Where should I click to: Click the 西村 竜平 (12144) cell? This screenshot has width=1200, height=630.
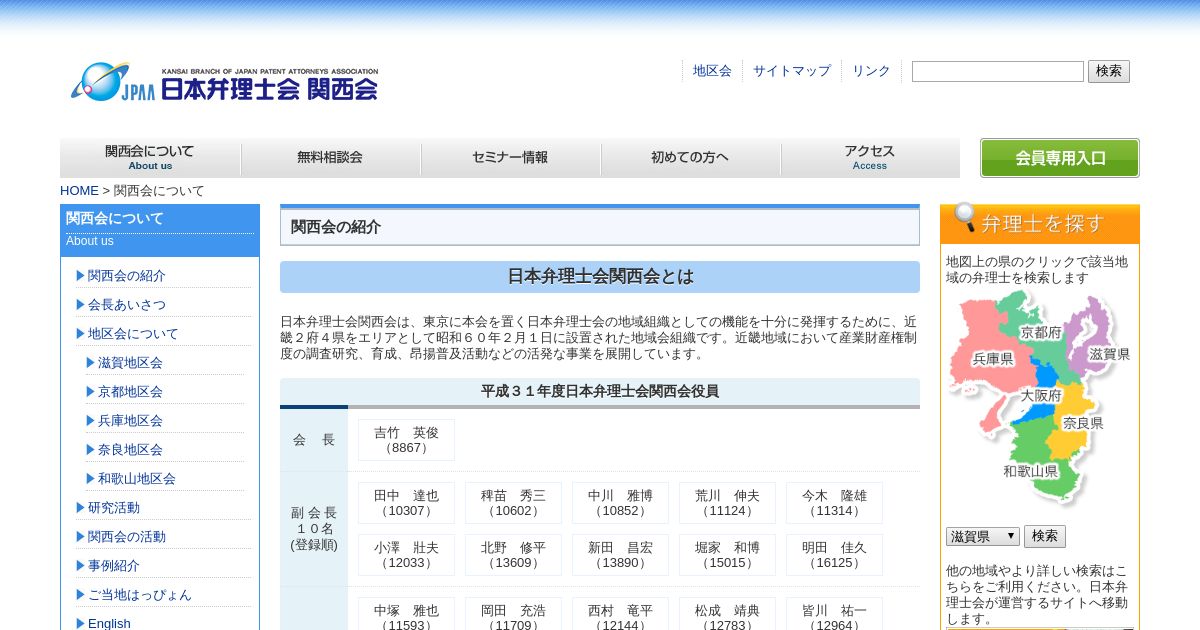coord(620,614)
